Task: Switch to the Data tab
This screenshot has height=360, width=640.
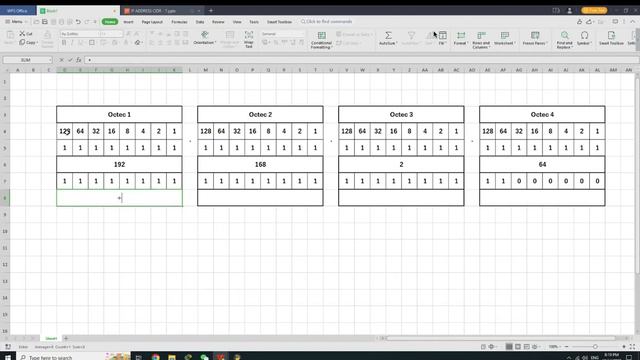Action: pos(200,22)
